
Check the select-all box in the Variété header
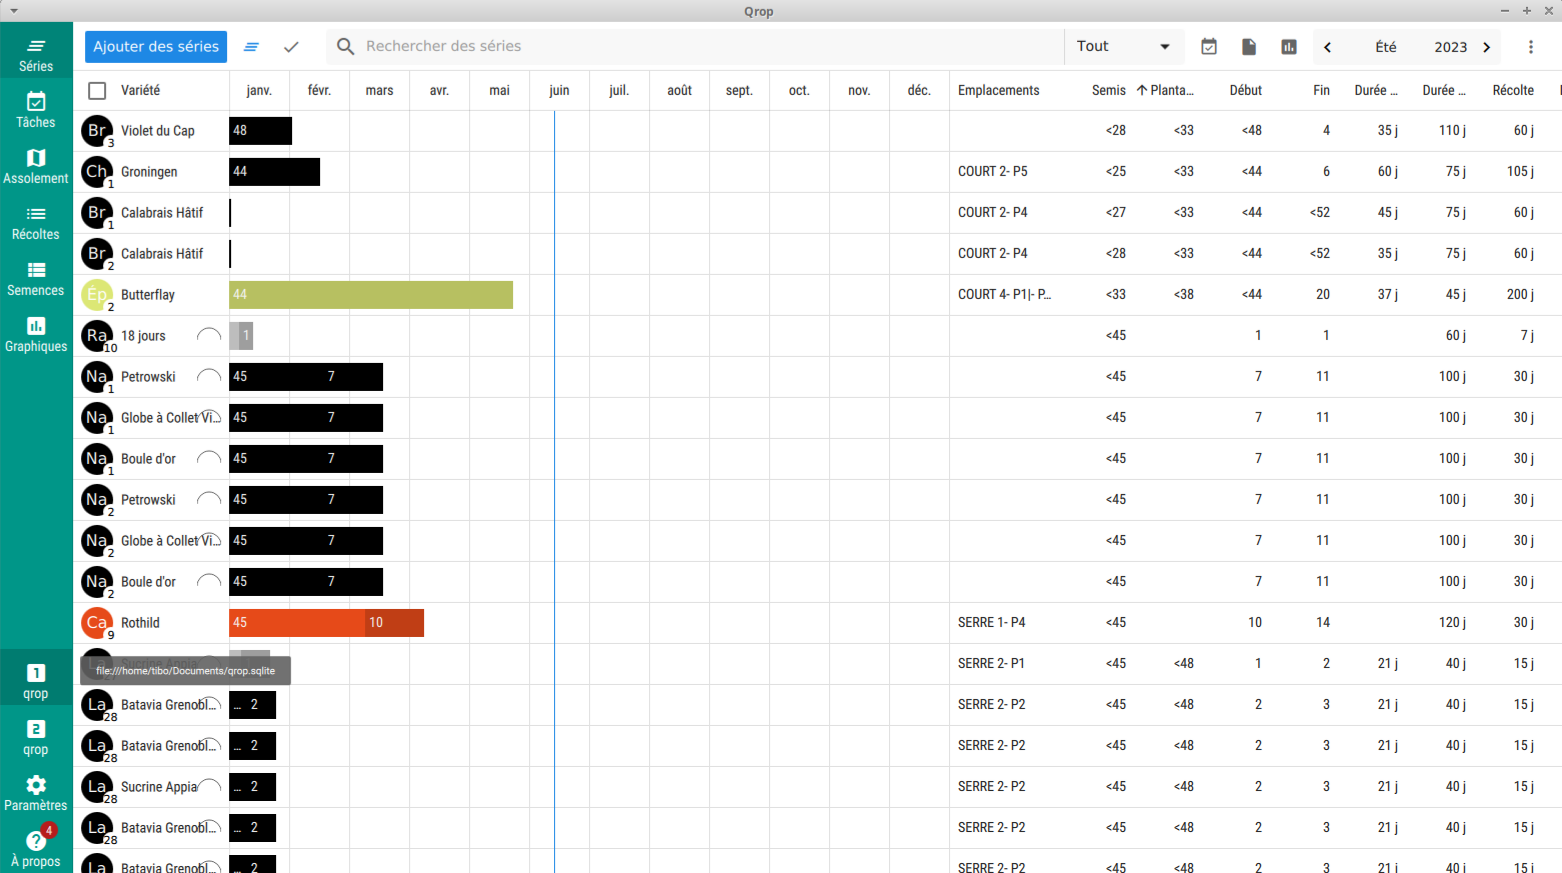[97, 90]
